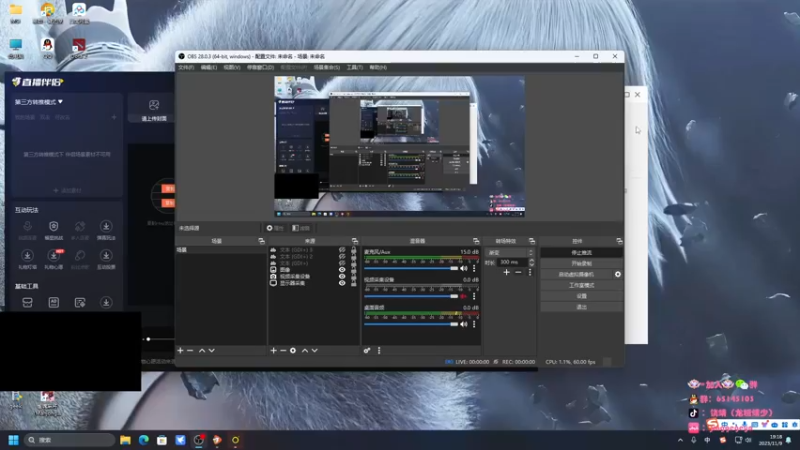
Task: Click the transition duration stepper arrows
Action: point(532,262)
